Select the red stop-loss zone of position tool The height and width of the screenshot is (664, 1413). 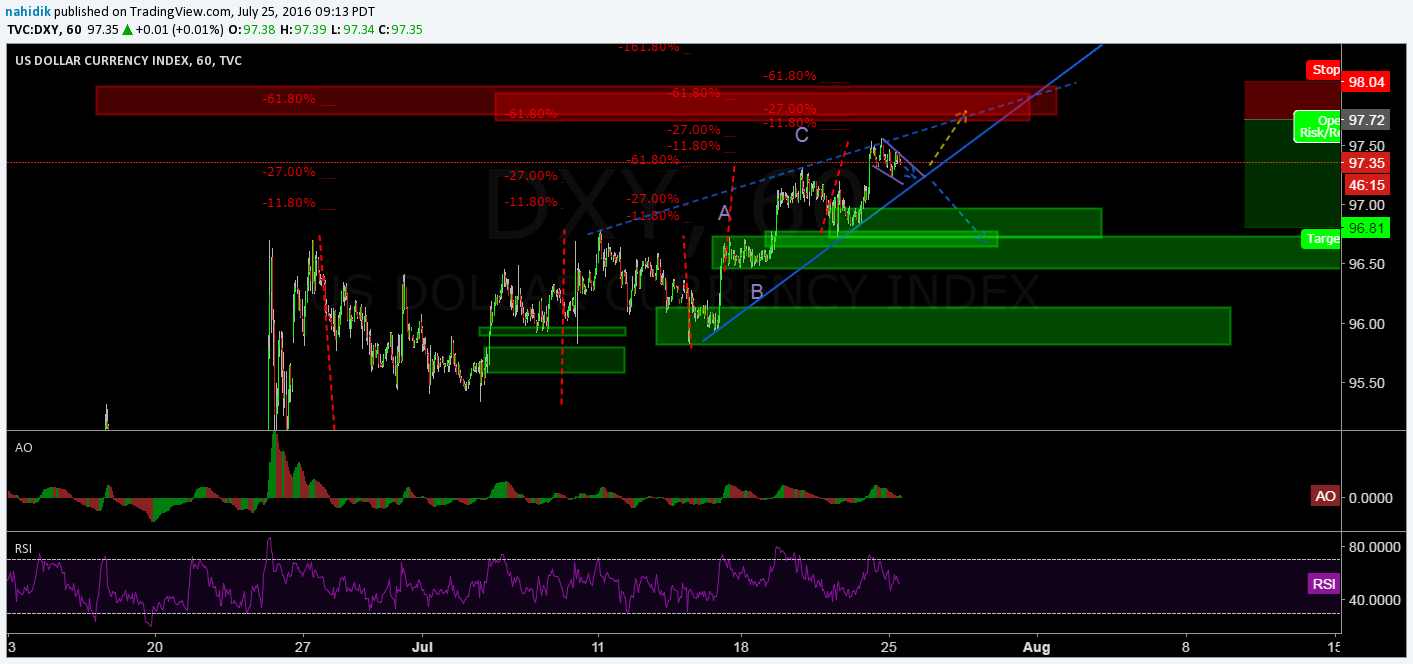(x=1292, y=101)
